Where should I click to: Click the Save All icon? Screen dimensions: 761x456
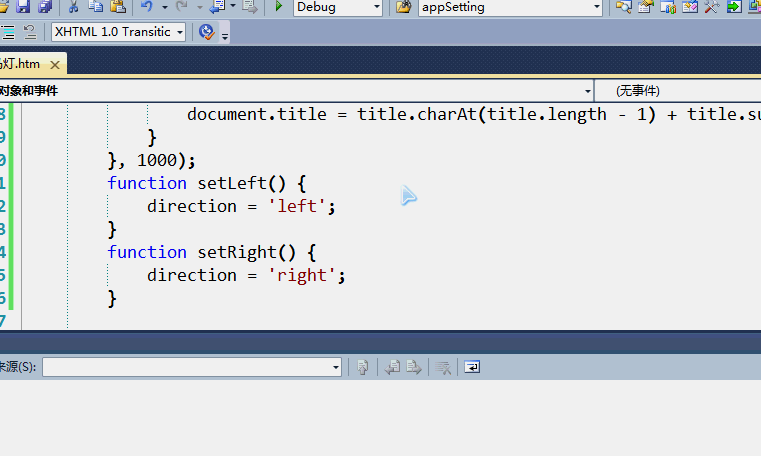(x=45, y=6)
